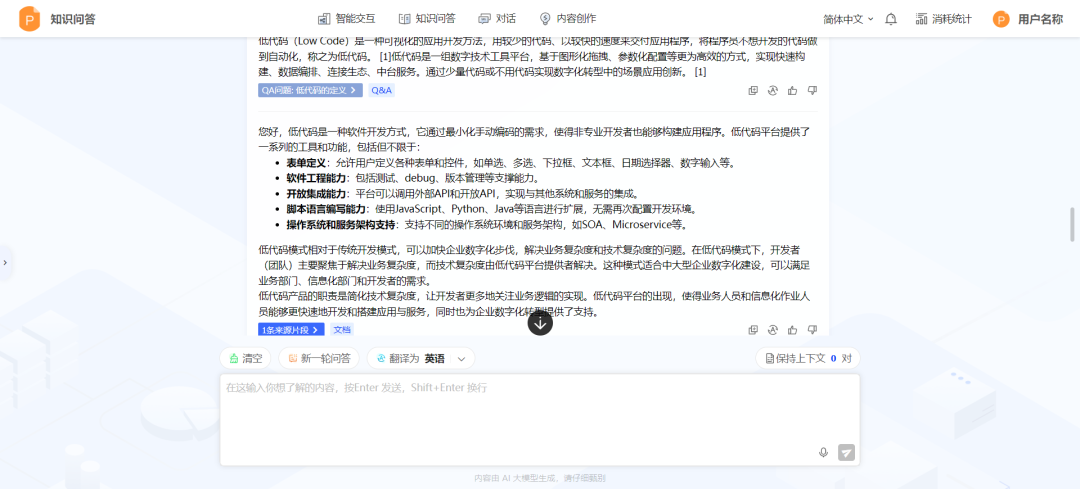This screenshot has height=489, width=1080.
Task: Click the translate icon on first answer
Action: [x=773, y=90]
